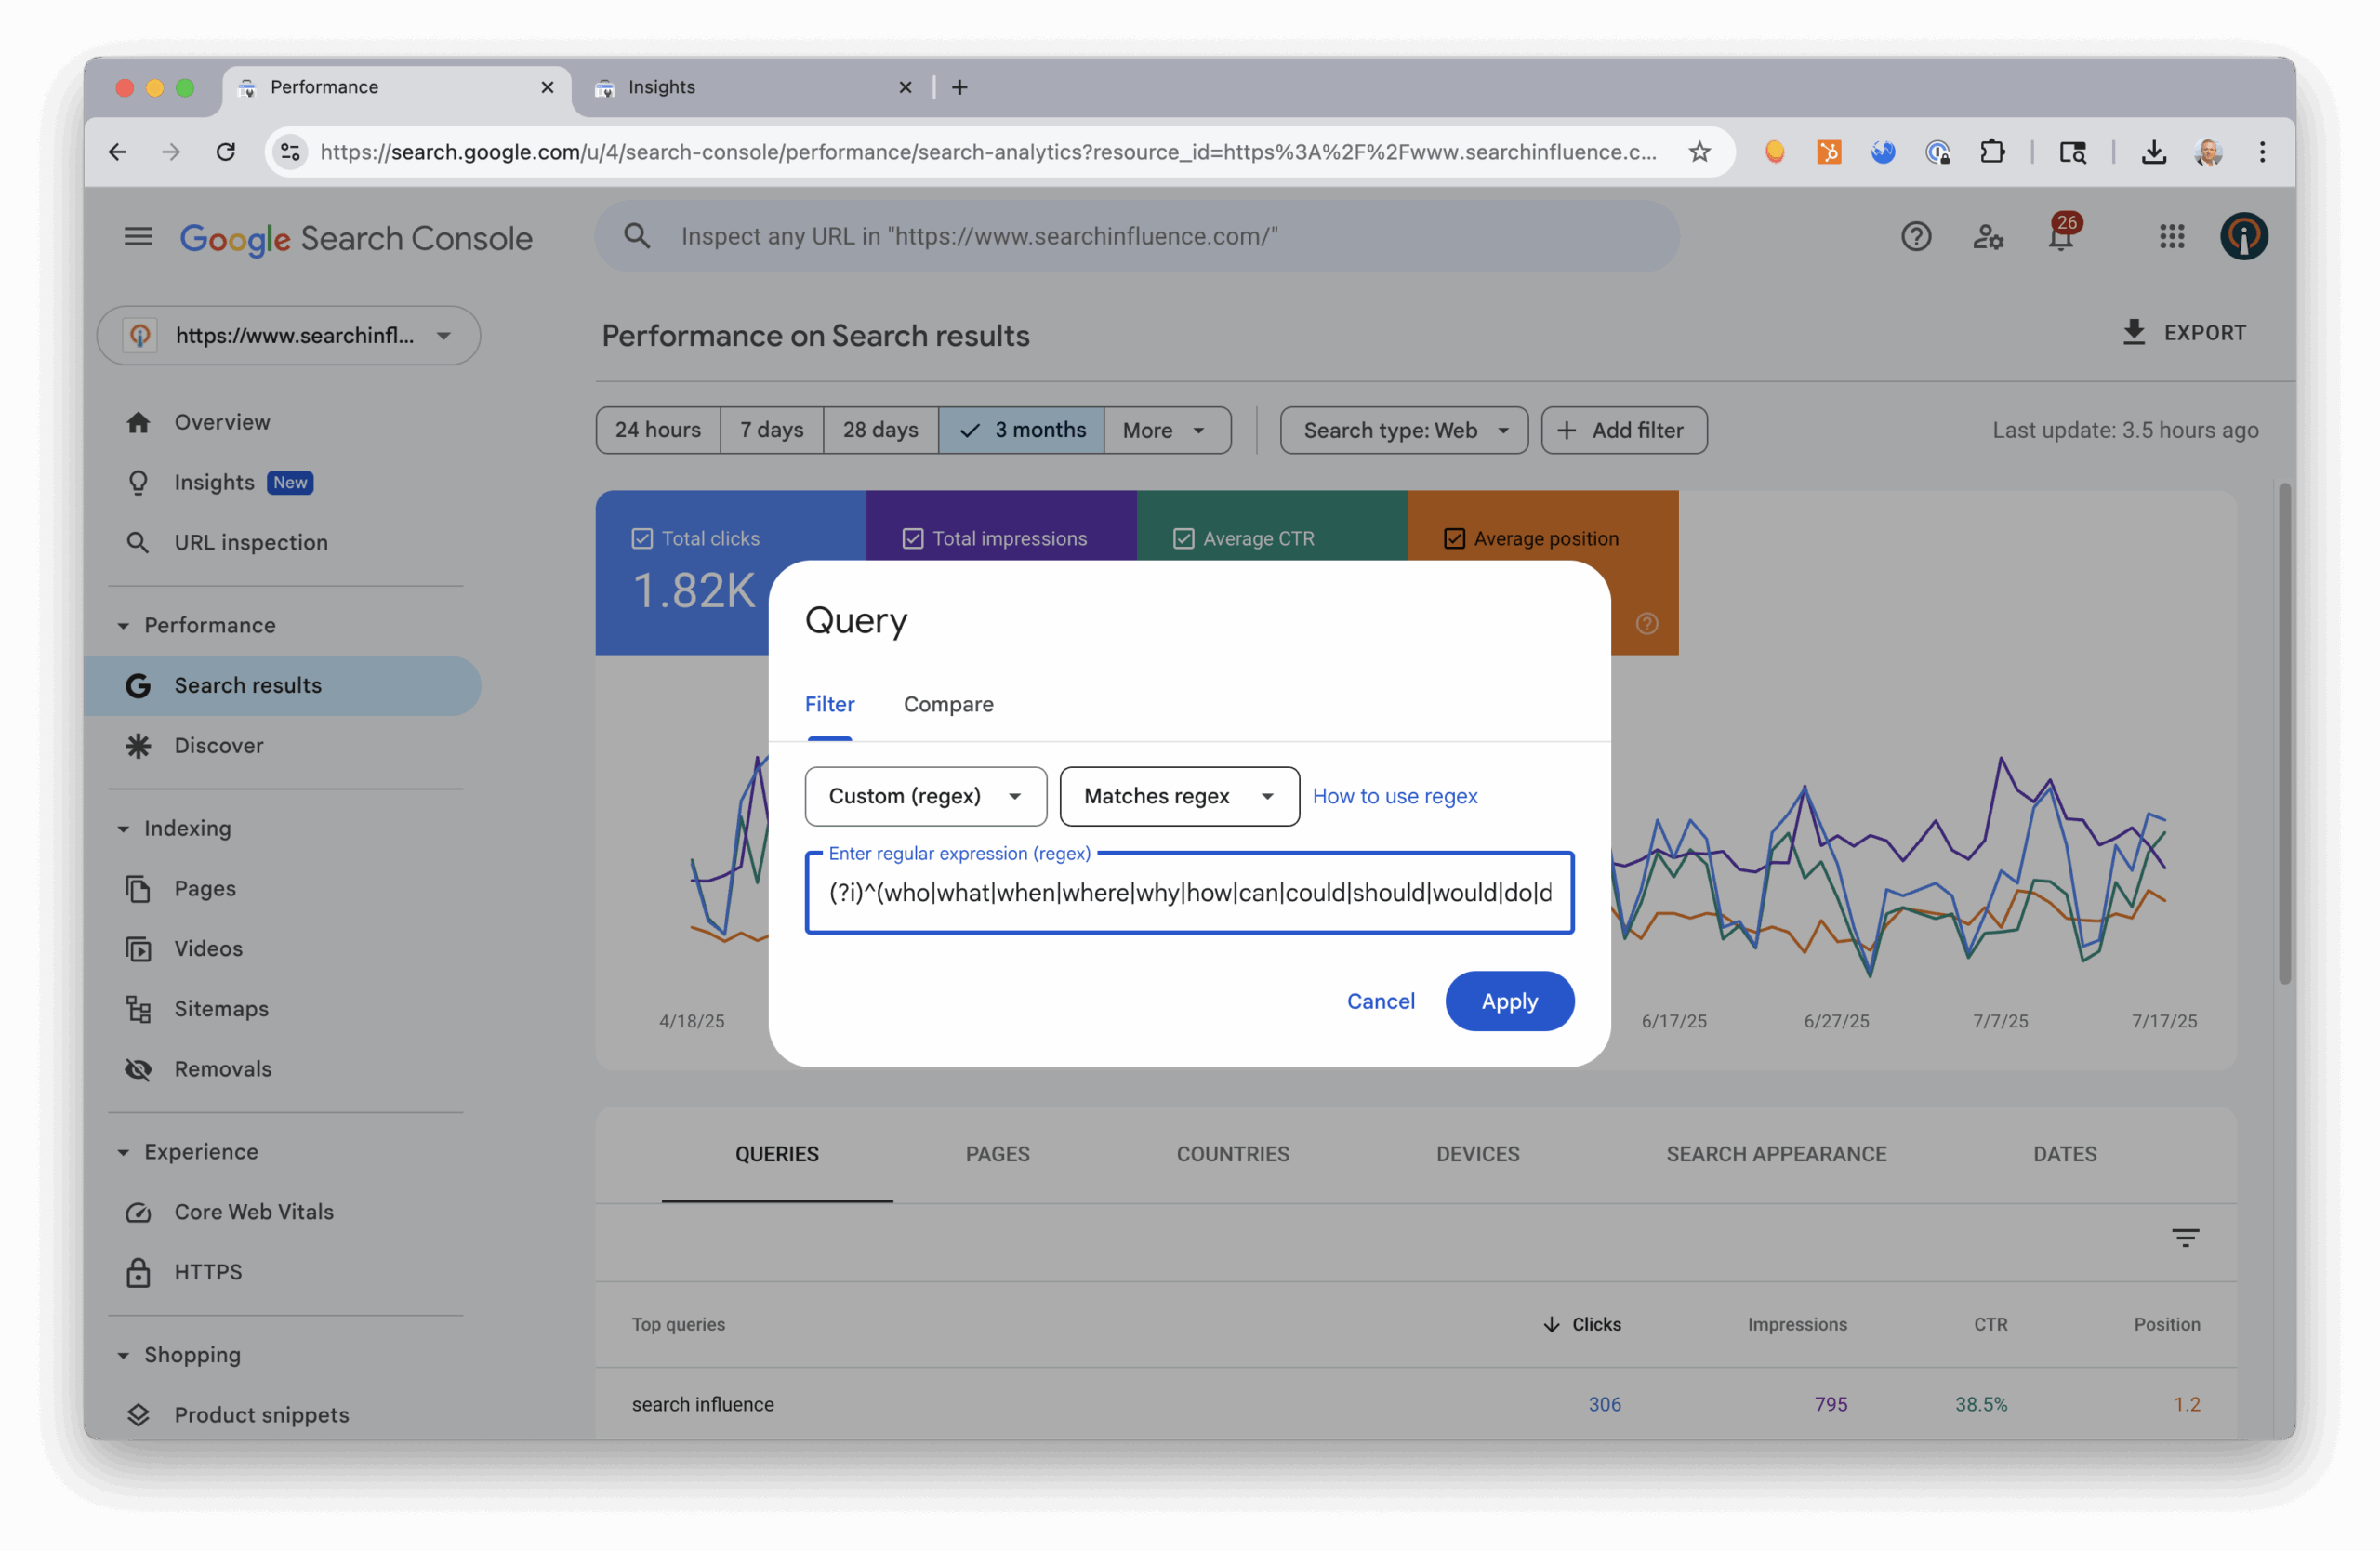This screenshot has width=2380, height=1551.
Task: Click the table filter rows icon
Action: tap(2185, 1238)
